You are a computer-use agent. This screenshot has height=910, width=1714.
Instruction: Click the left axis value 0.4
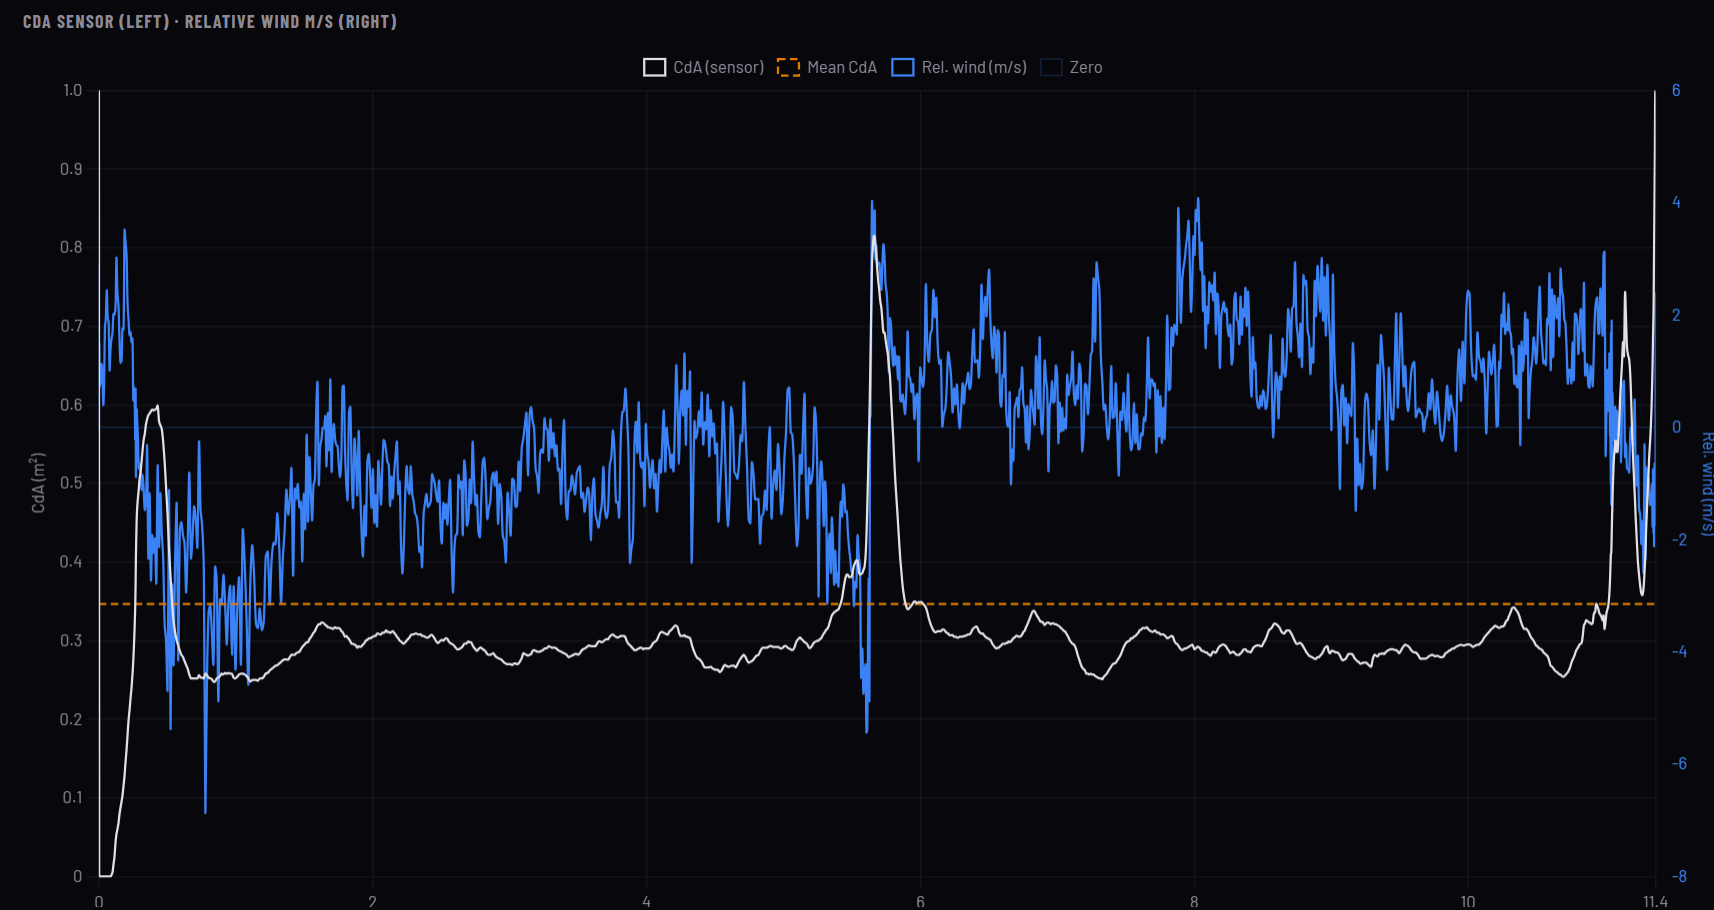pos(72,562)
